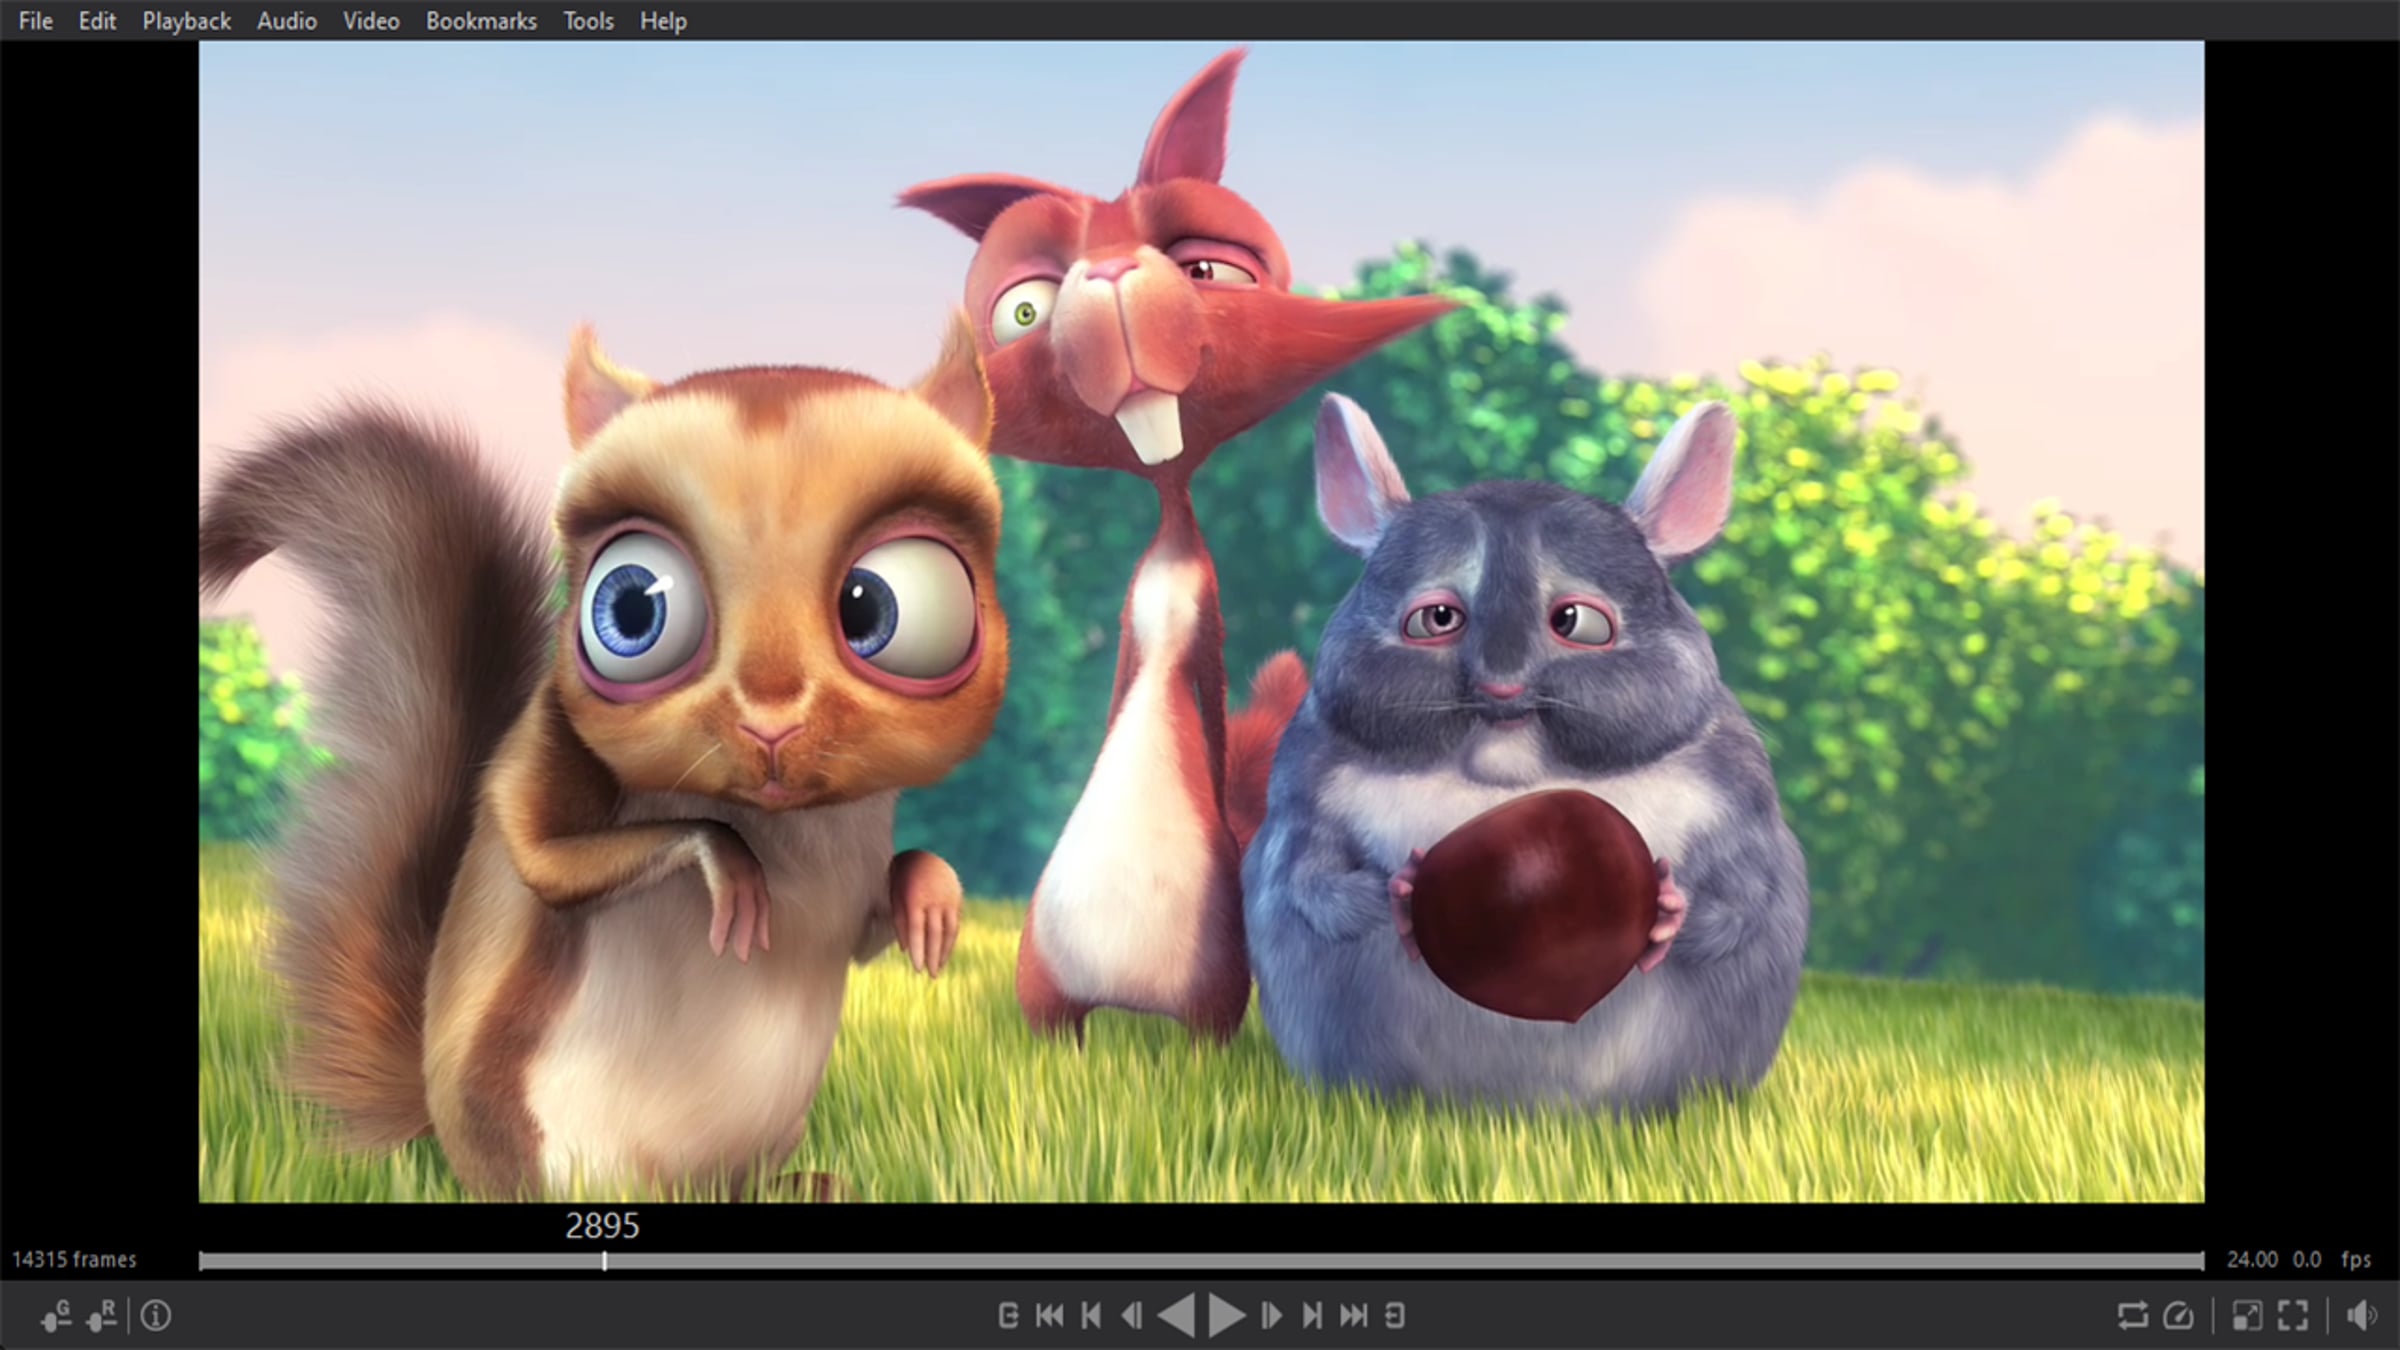The width and height of the screenshot is (2400, 1350).
Task: Click the forward play button
Action: (1226, 1315)
